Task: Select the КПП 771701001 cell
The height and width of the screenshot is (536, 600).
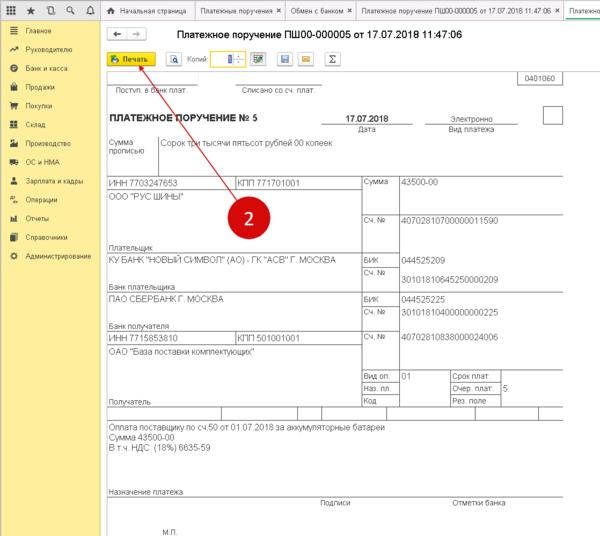Action: 298,183
